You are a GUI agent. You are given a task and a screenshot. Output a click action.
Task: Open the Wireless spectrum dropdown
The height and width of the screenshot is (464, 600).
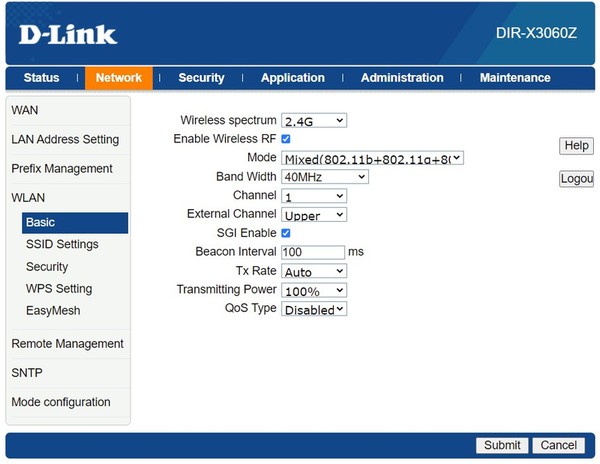[x=314, y=121]
